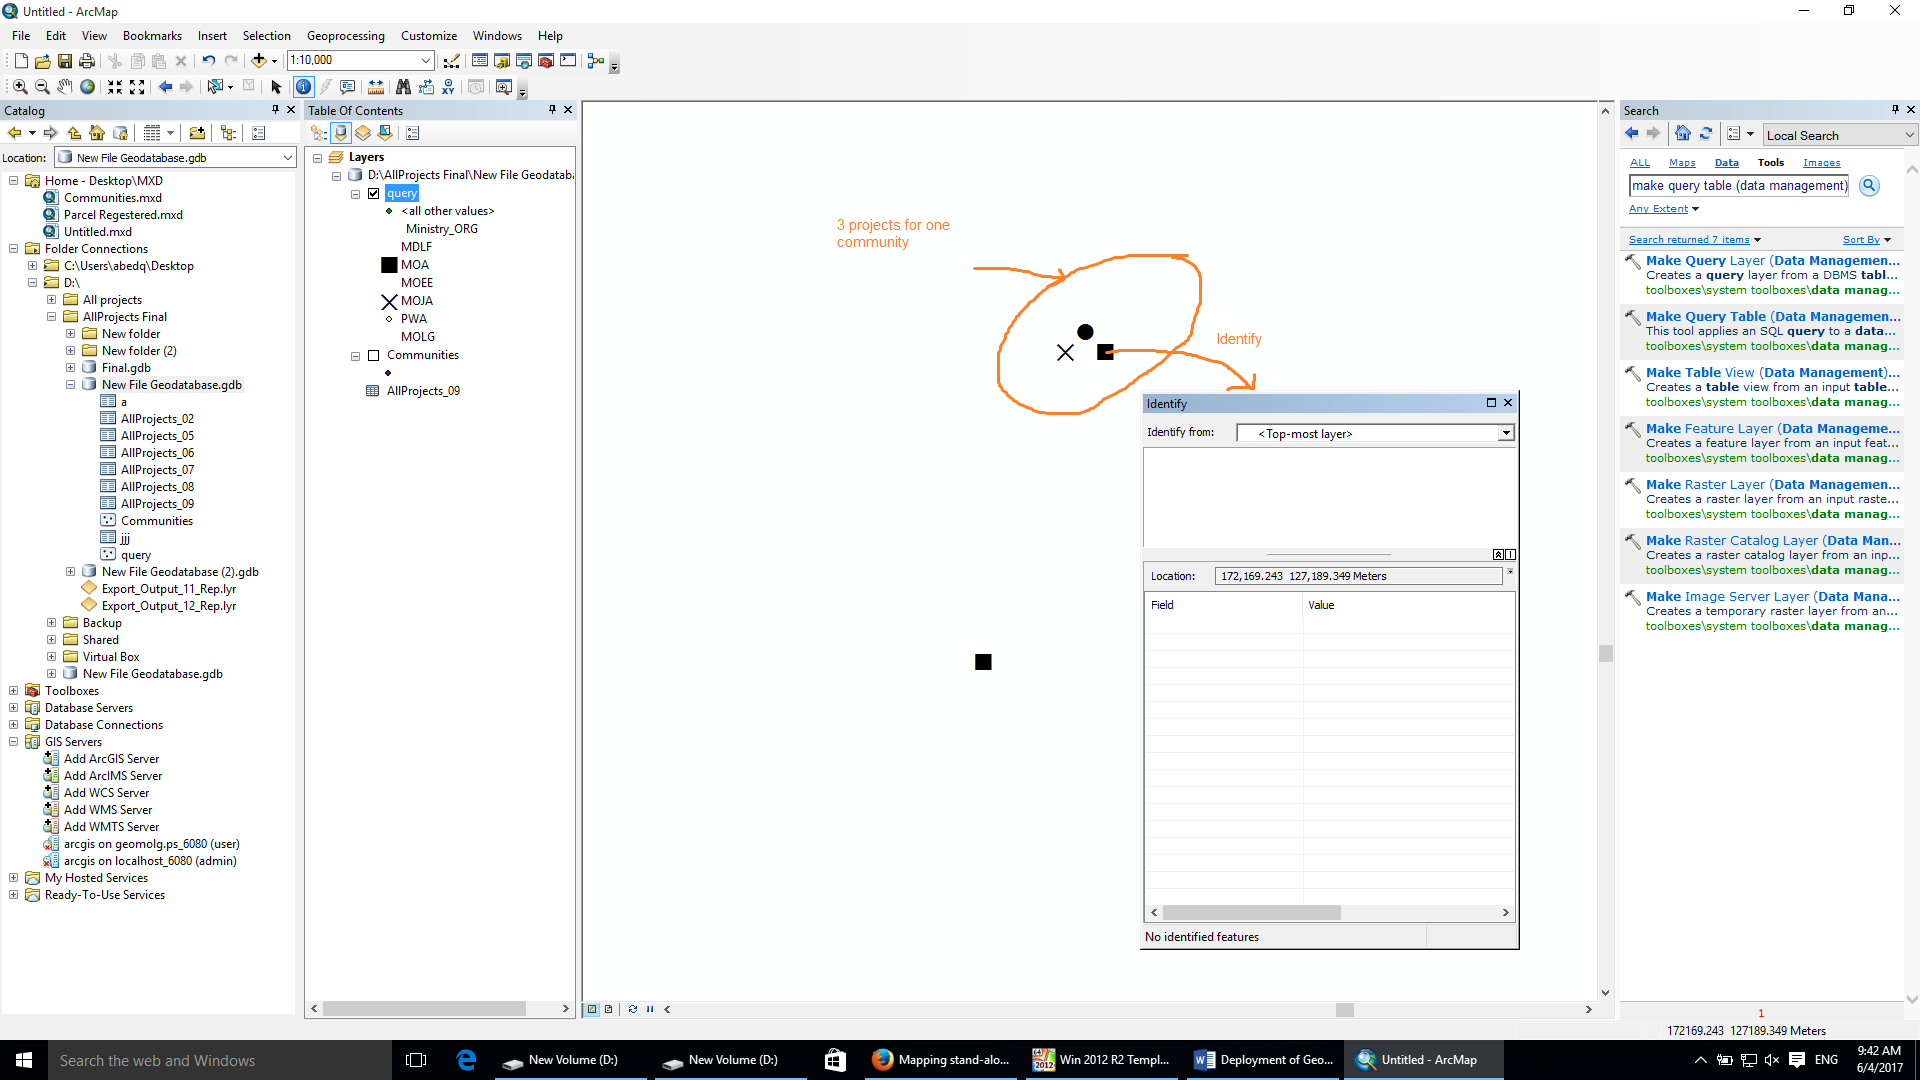Open the map scale dropdown

(426, 61)
